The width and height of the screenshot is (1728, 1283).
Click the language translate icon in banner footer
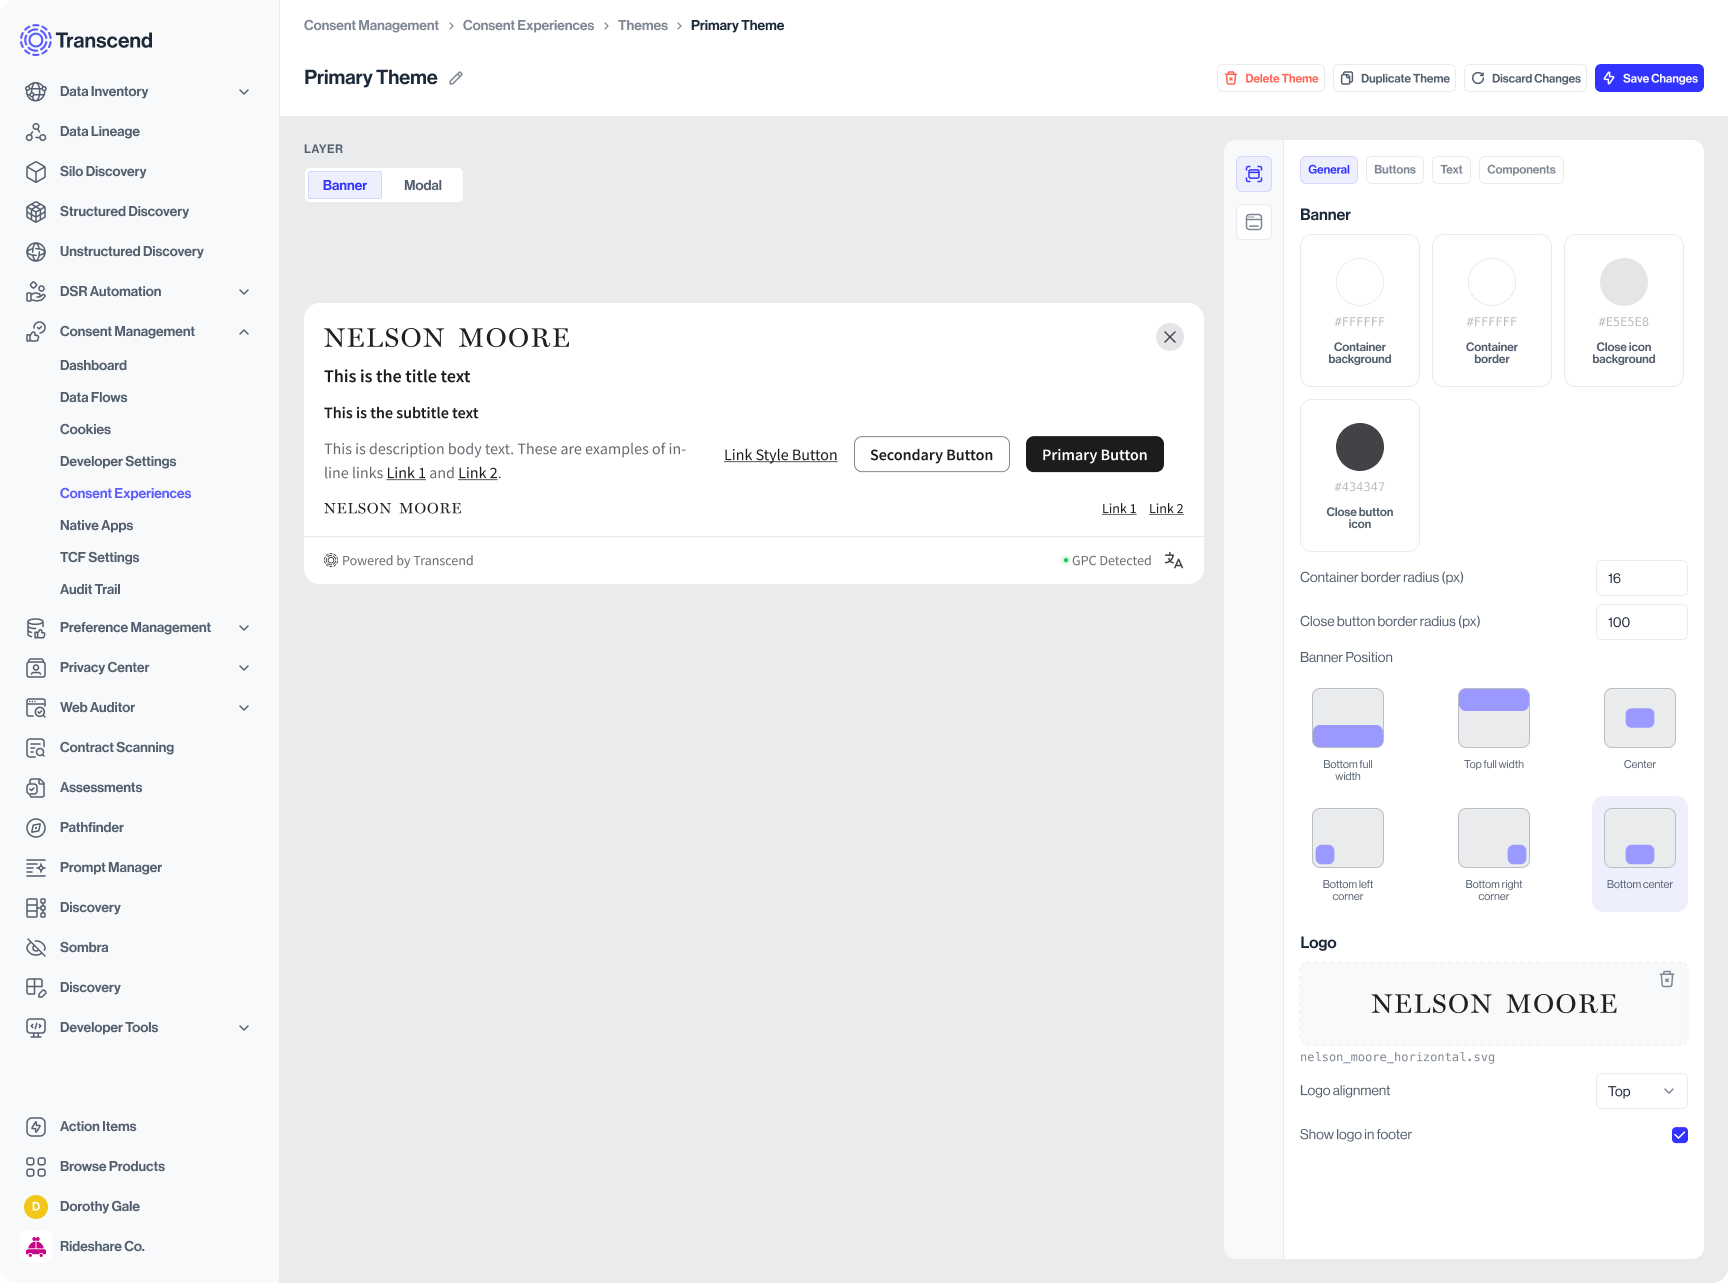[1174, 561]
